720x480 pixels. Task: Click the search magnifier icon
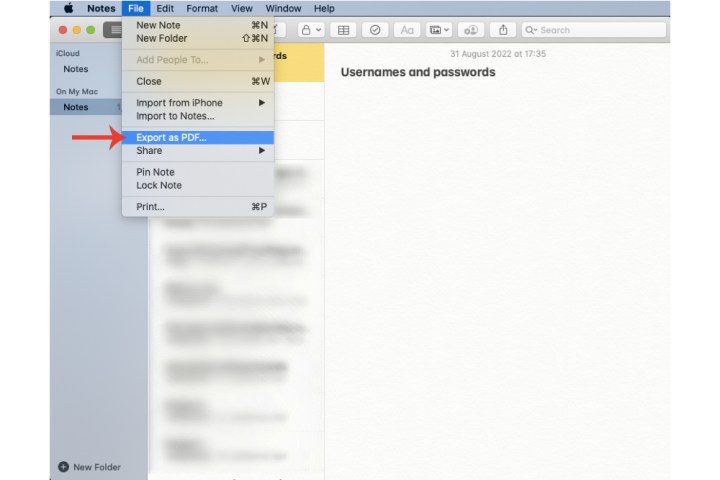coord(530,30)
